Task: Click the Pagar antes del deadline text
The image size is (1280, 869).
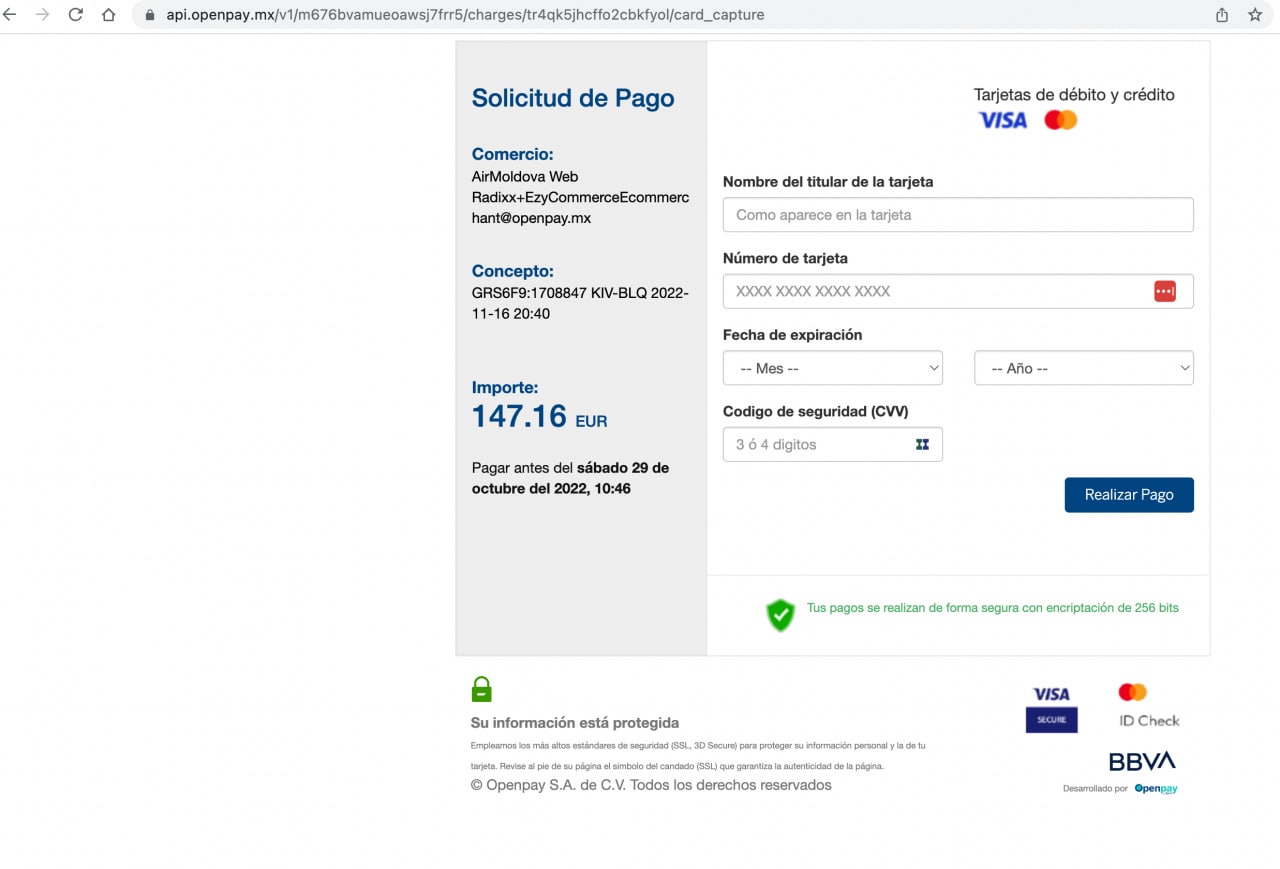Action: tap(570, 478)
